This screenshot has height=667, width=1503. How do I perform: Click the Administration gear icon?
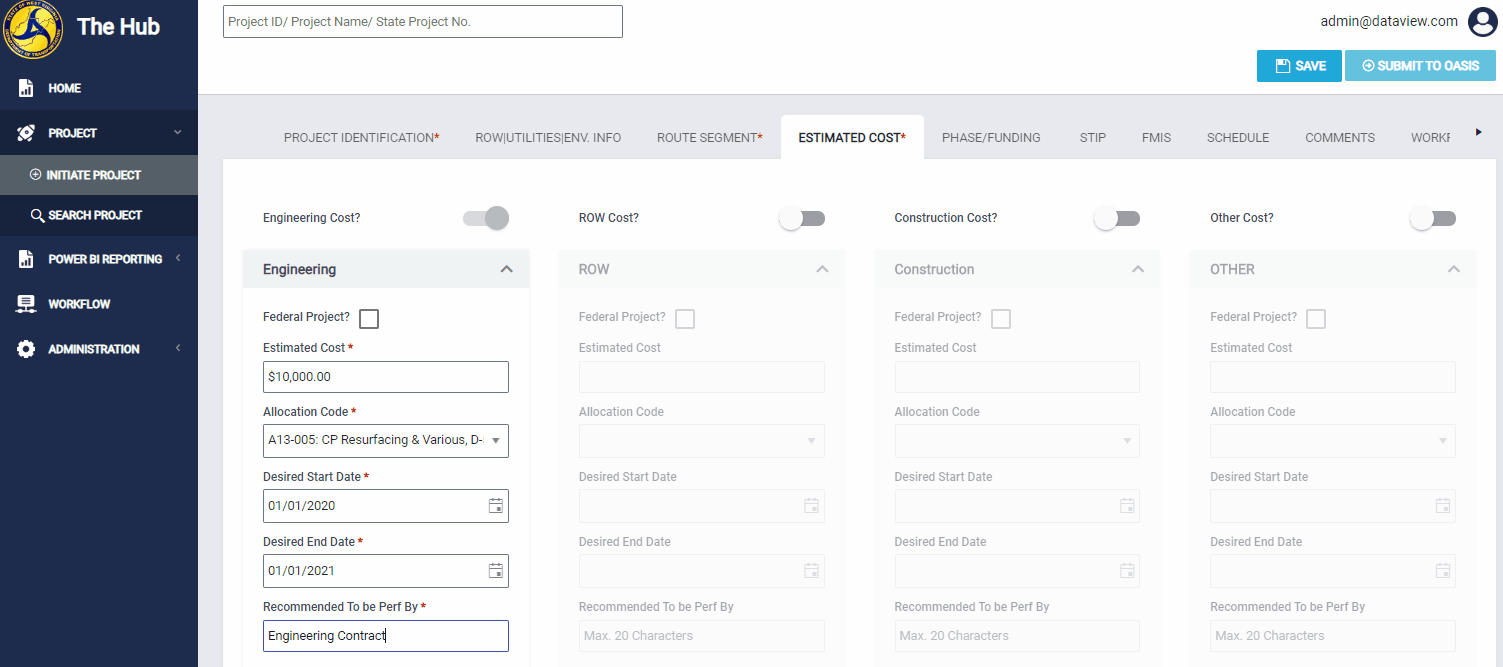(x=26, y=349)
